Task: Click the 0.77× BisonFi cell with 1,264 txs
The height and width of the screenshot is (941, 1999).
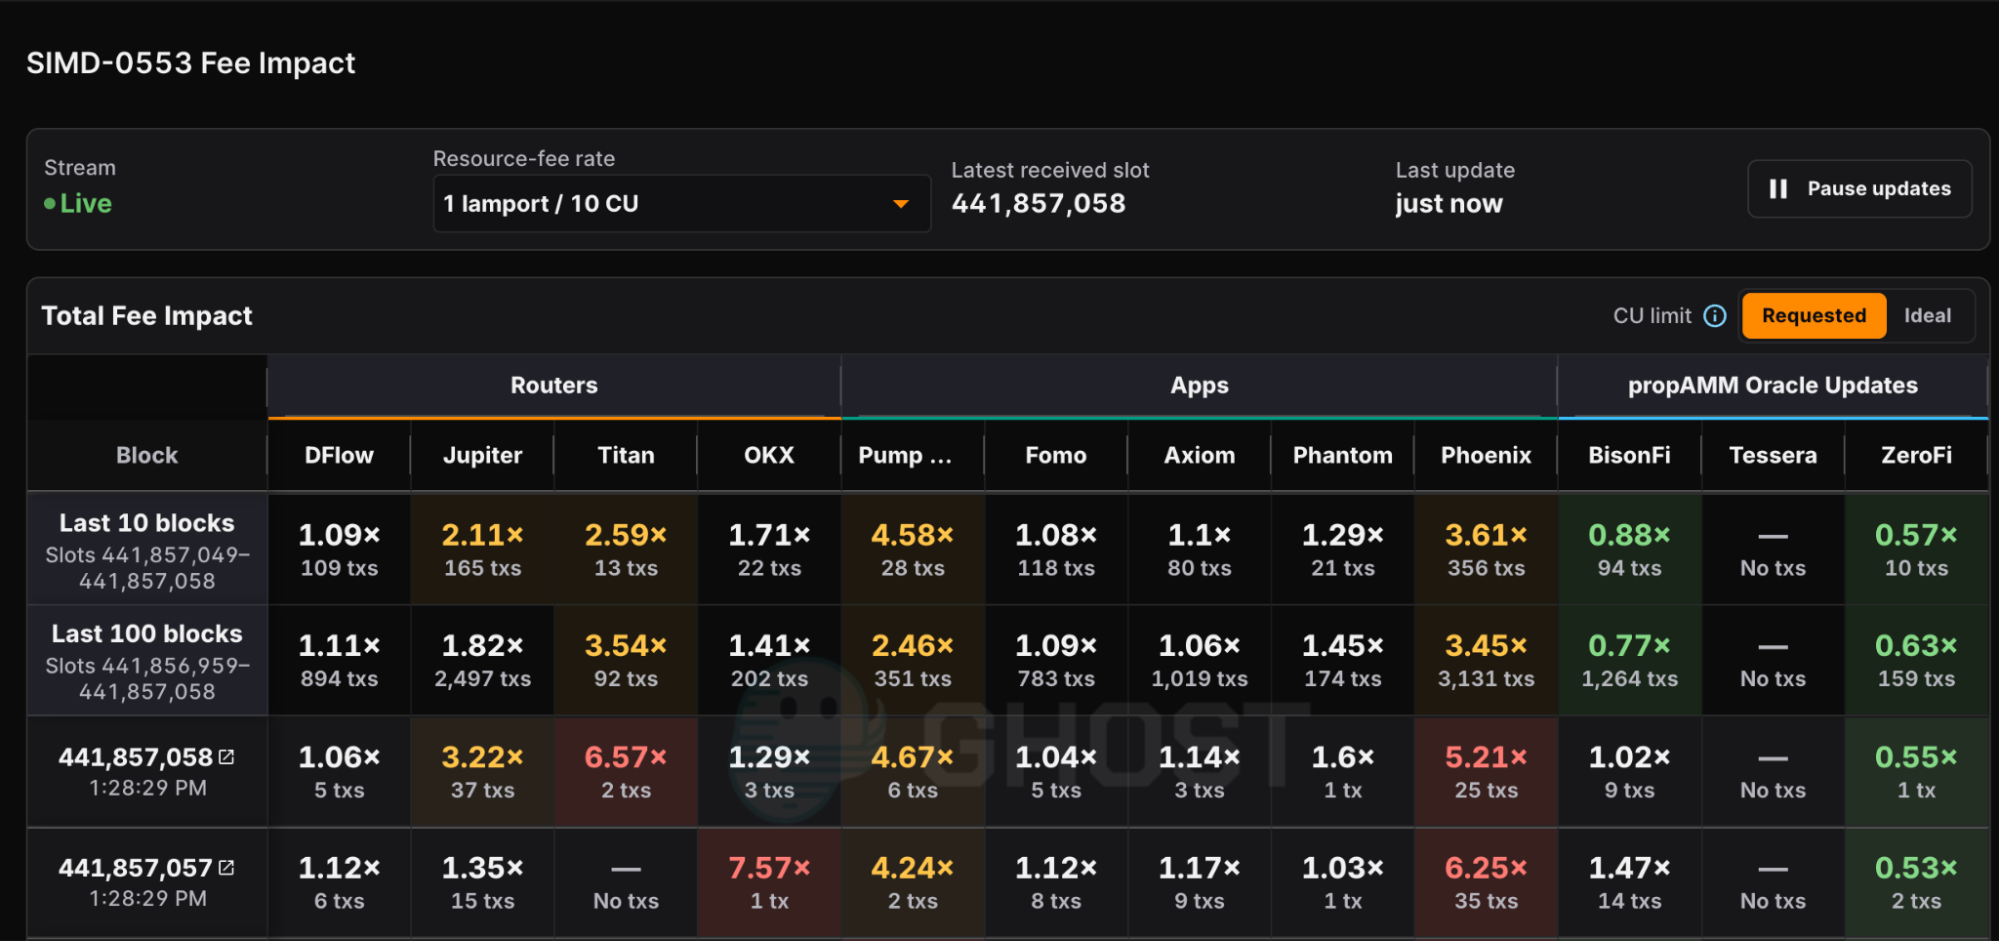Action: point(1630,661)
